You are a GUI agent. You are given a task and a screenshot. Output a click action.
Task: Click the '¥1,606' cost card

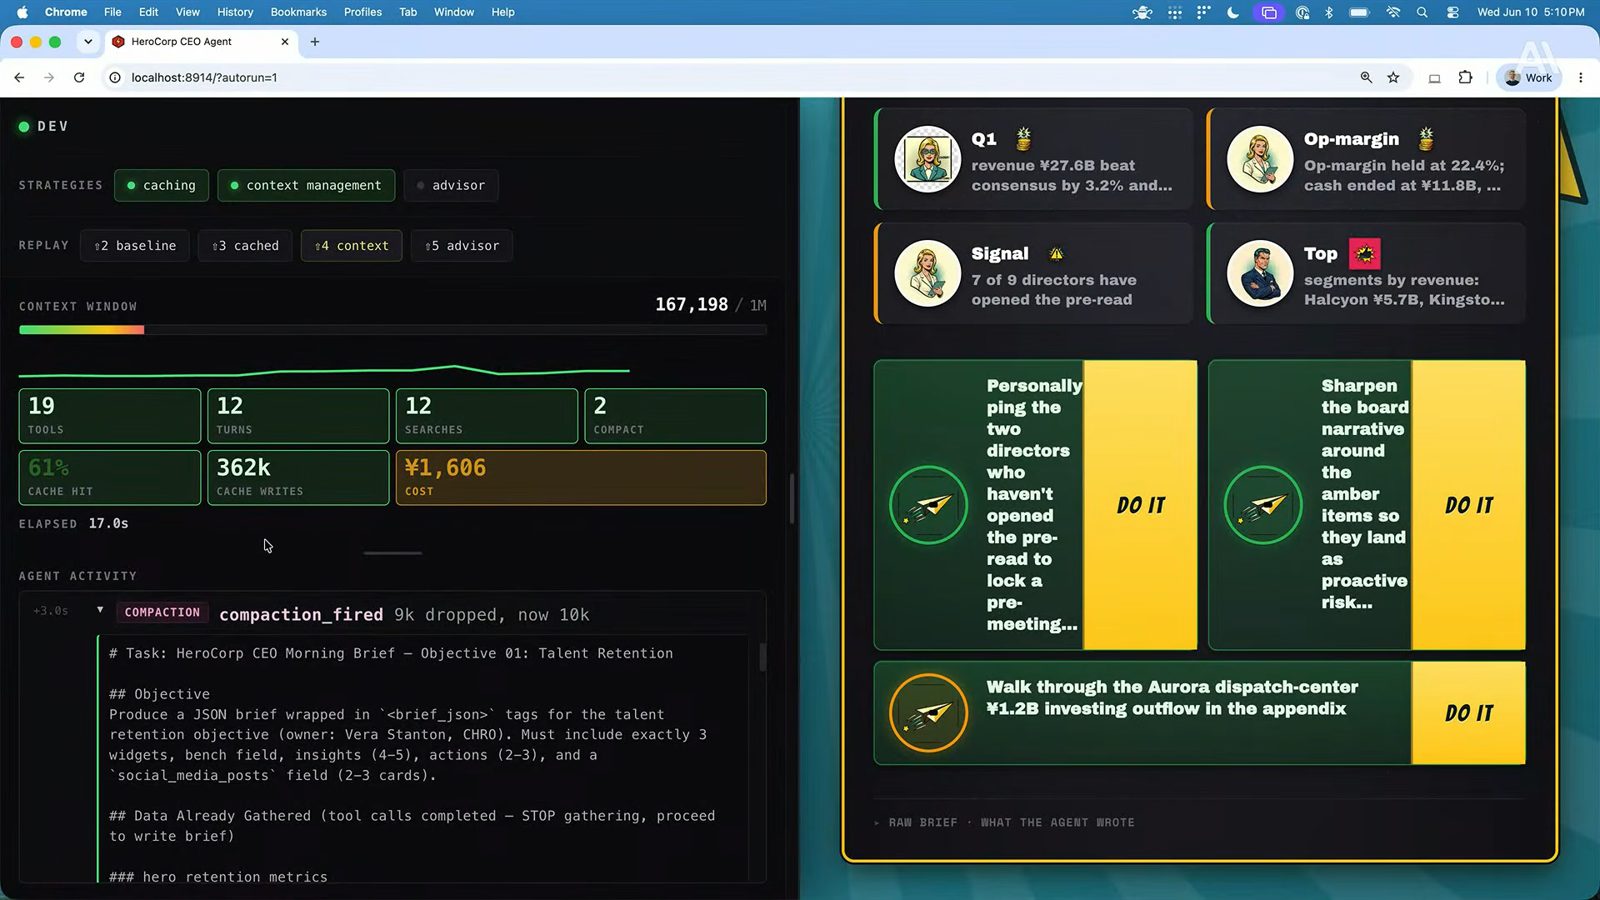coord(581,477)
